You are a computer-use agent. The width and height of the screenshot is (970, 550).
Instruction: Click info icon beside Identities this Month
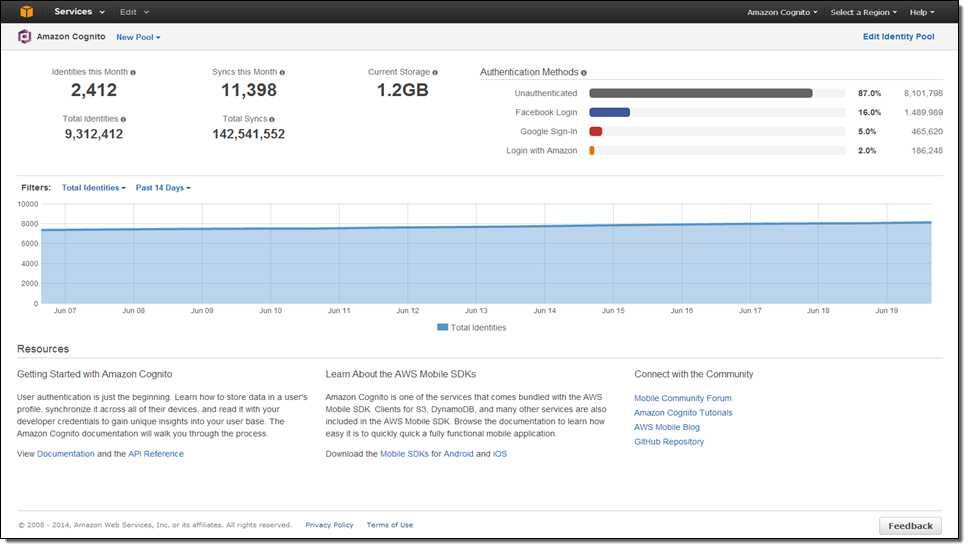pos(133,73)
